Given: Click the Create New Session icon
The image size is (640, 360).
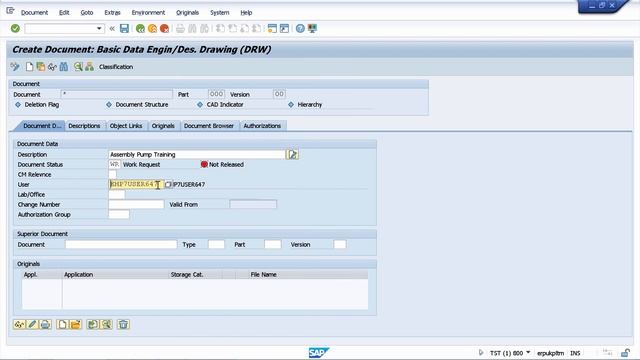Looking at the screenshot, I should point(272,28).
